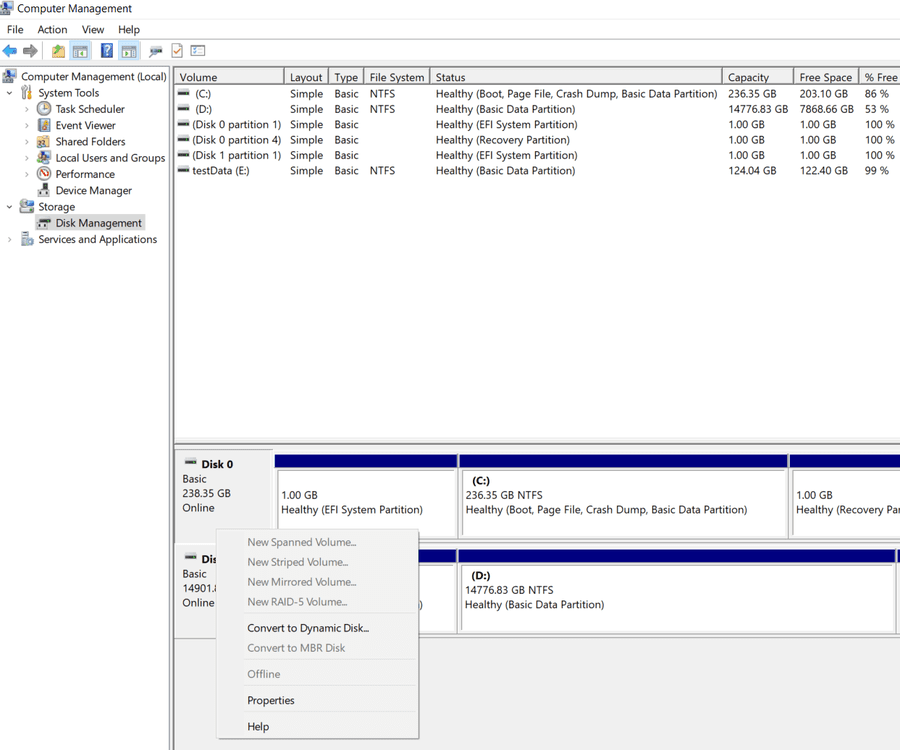Select the testData (E:) volume row
The height and width of the screenshot is (750, 900).
click(537, 170)
